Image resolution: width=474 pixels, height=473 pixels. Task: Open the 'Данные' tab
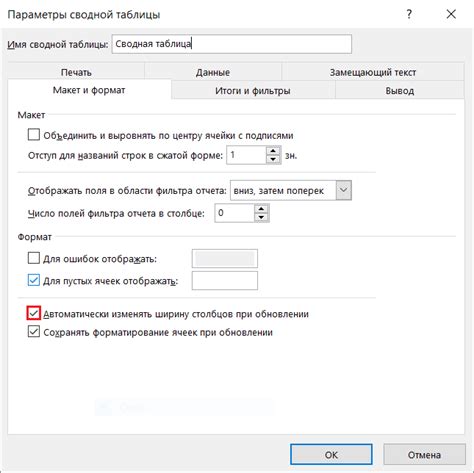coord(213,72)
